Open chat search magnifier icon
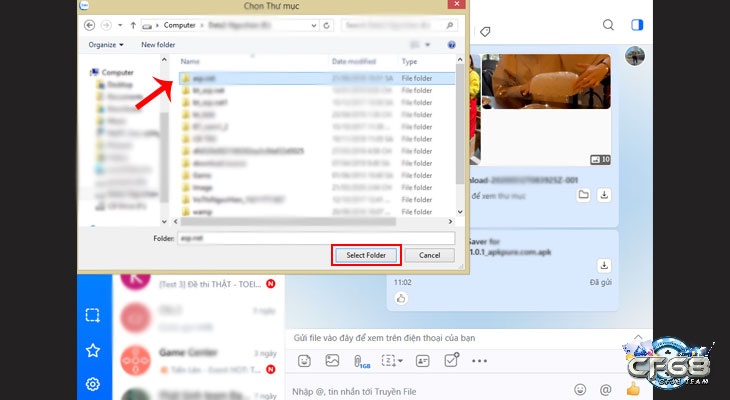This screenshot has width=730, height=400. tap(608, 25)
